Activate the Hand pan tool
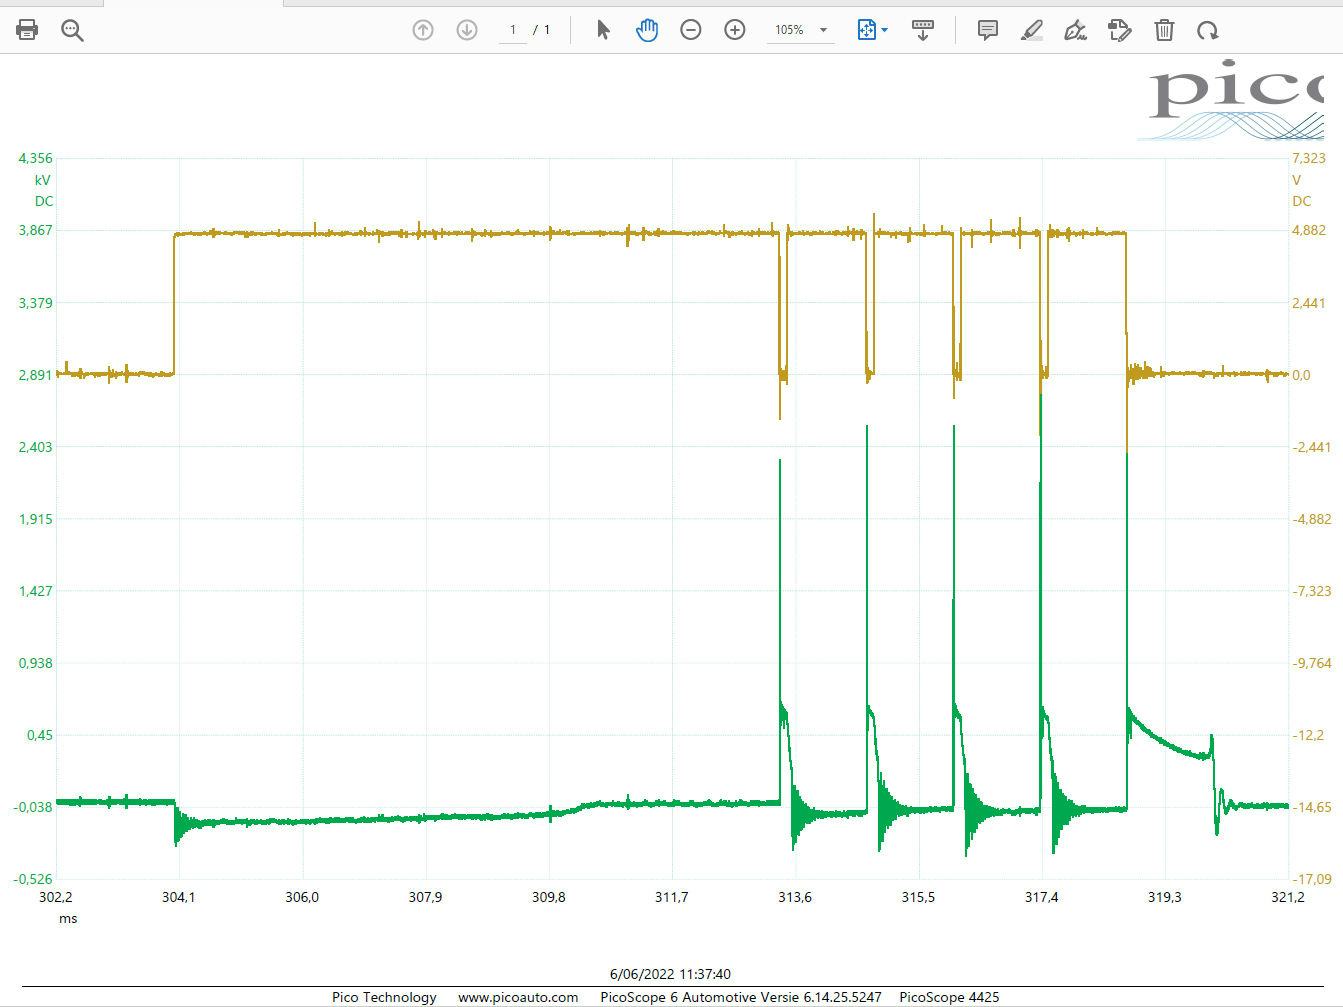Screen dimensions: 1343x1007 tap(647, 30)
